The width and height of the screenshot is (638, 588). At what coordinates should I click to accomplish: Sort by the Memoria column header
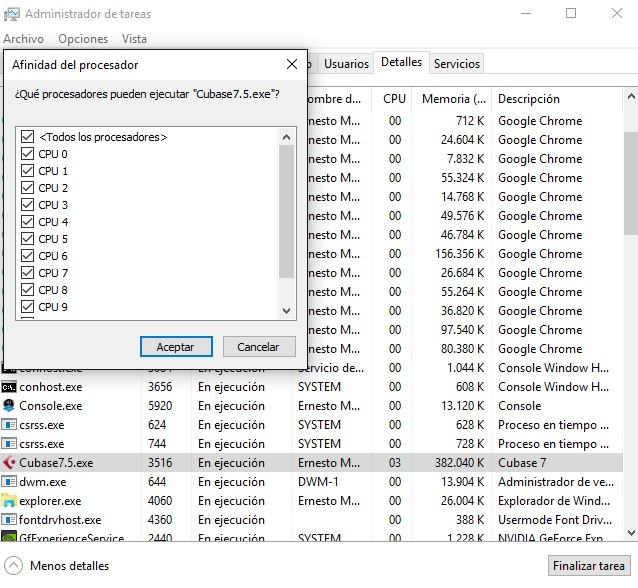452,99
